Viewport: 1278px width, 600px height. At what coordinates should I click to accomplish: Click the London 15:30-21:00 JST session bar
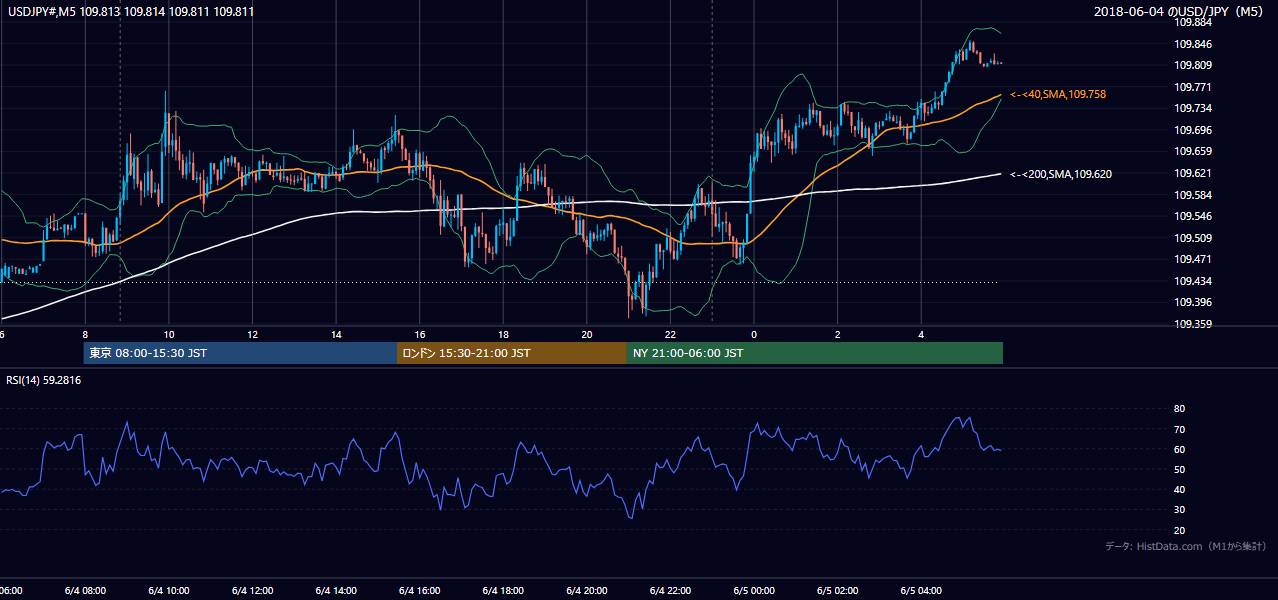(512, 353)
